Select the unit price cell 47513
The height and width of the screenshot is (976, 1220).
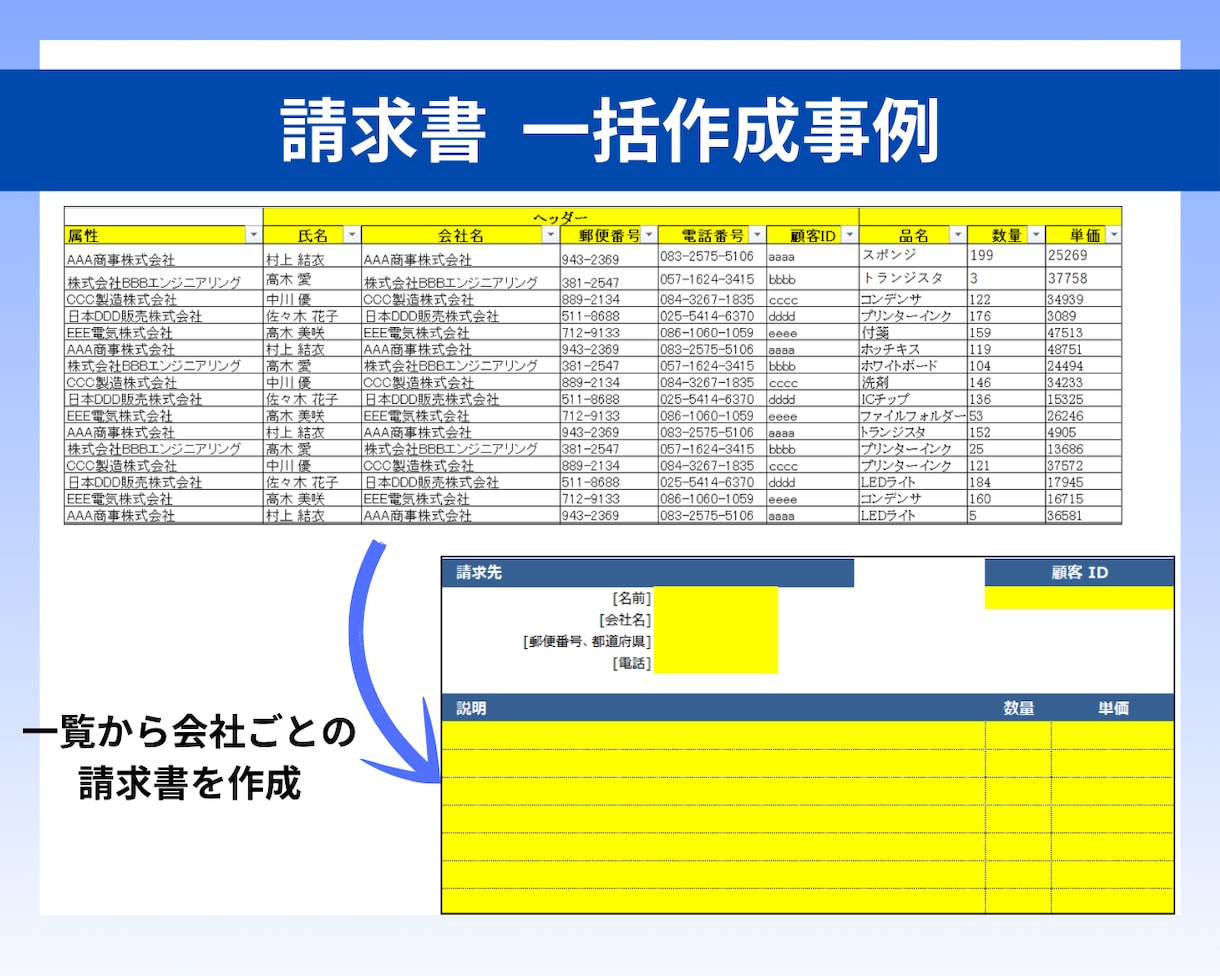point(1083,332)
